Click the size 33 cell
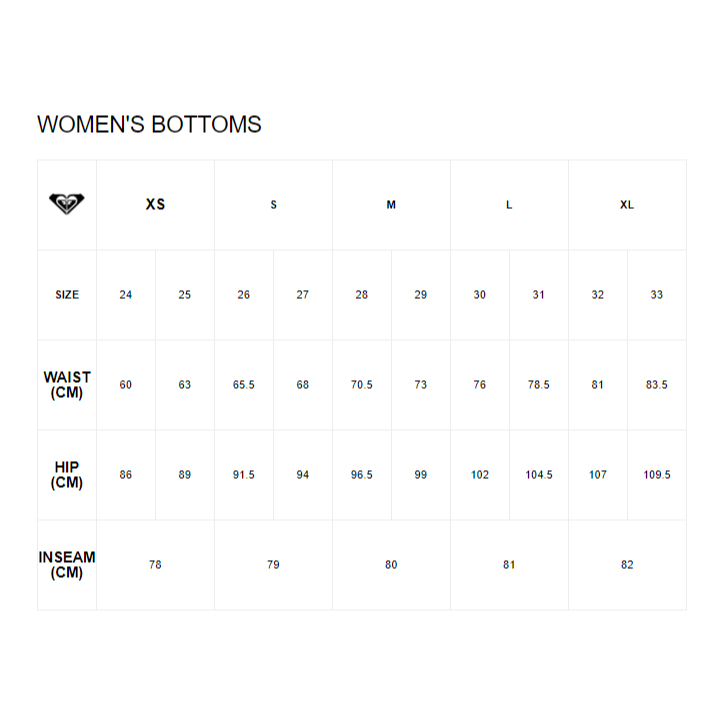The height and width of the screenshot is (724, 724). point(657,295)
